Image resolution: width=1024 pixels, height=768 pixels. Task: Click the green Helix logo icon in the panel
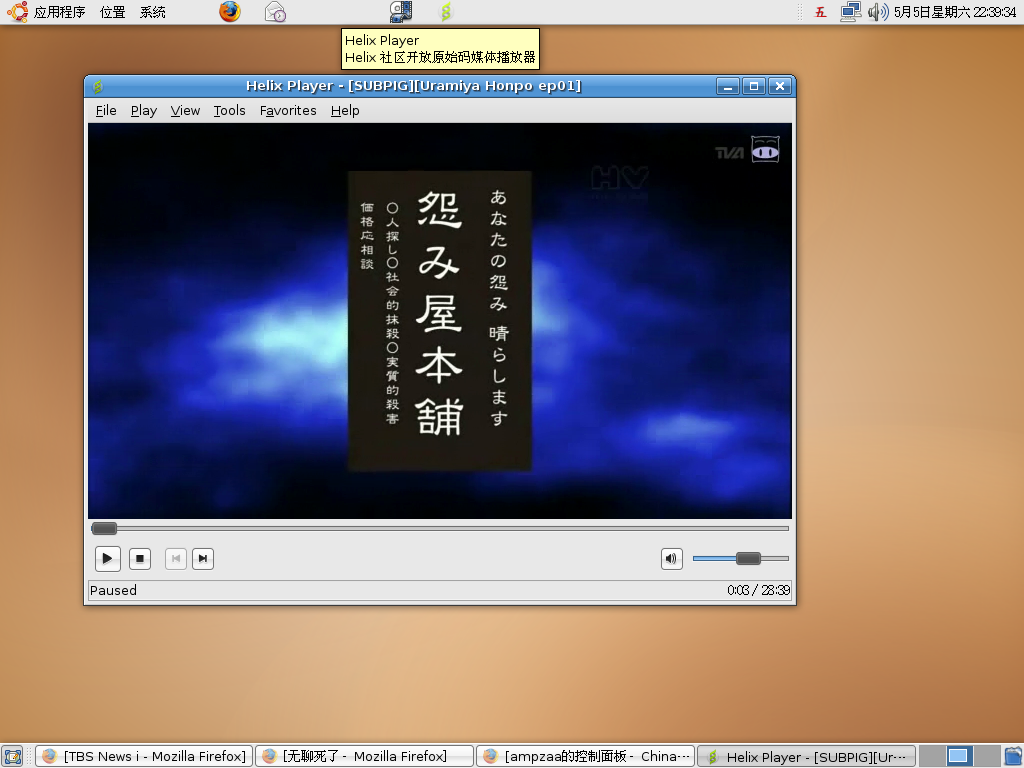click(x=445, y=12)
